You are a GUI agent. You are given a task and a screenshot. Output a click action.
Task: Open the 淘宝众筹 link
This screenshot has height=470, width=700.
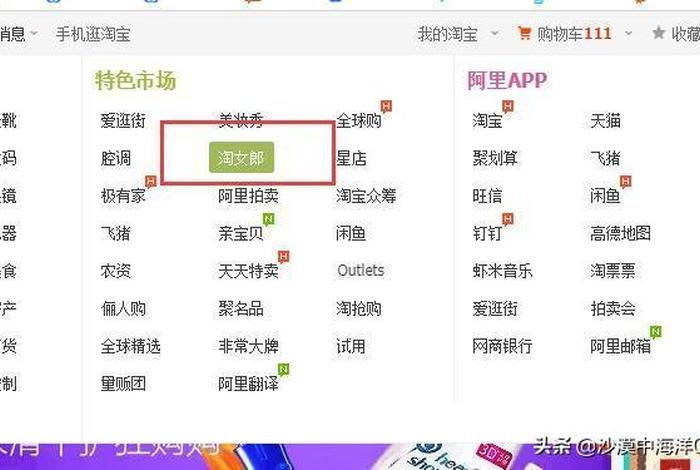[x=366, y=195]
